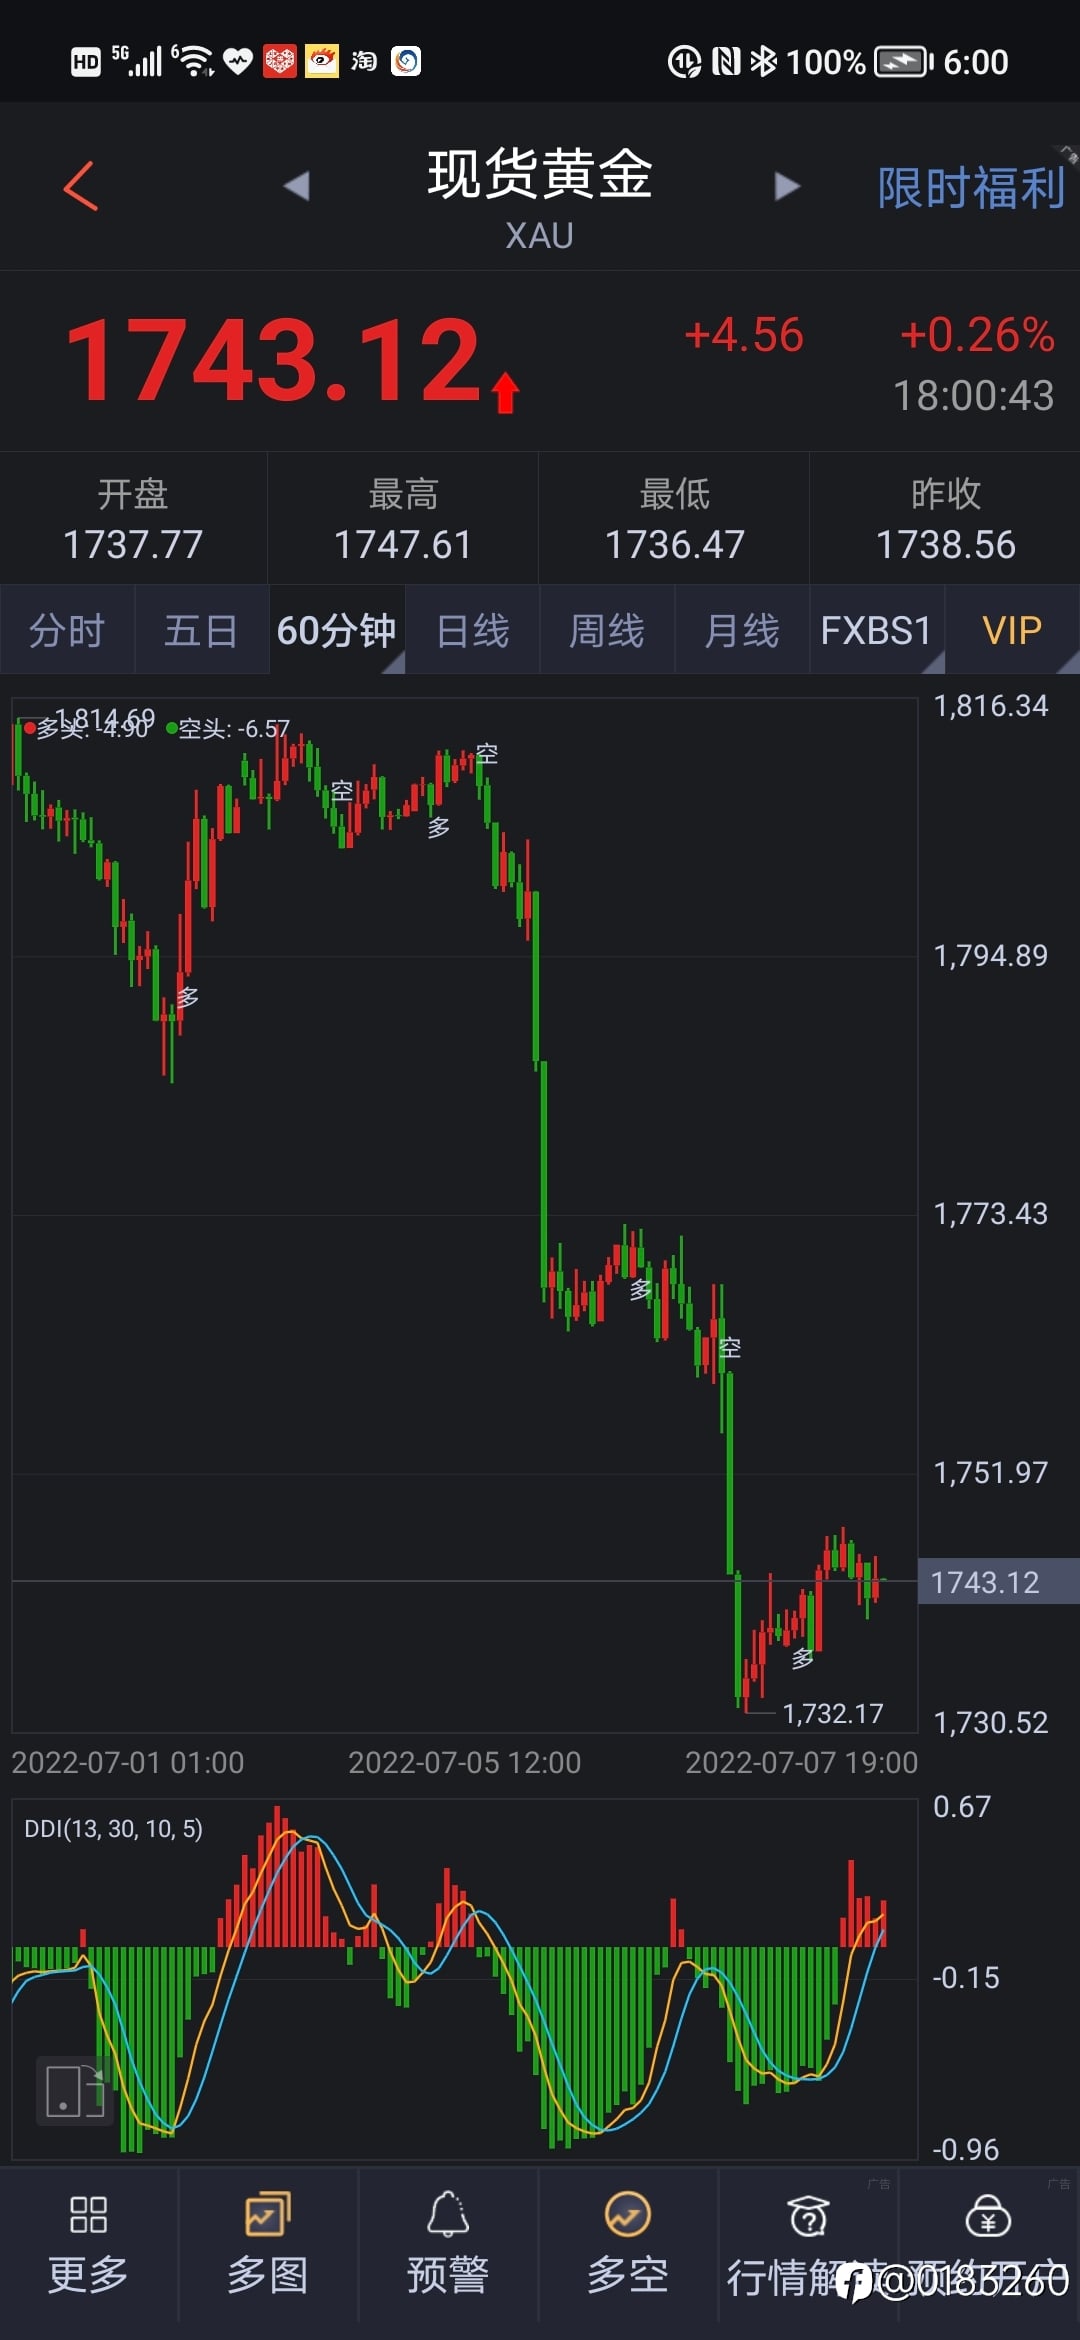Tap the 1,751.97 price axis label
1080x2340 pixels.
990,1473
